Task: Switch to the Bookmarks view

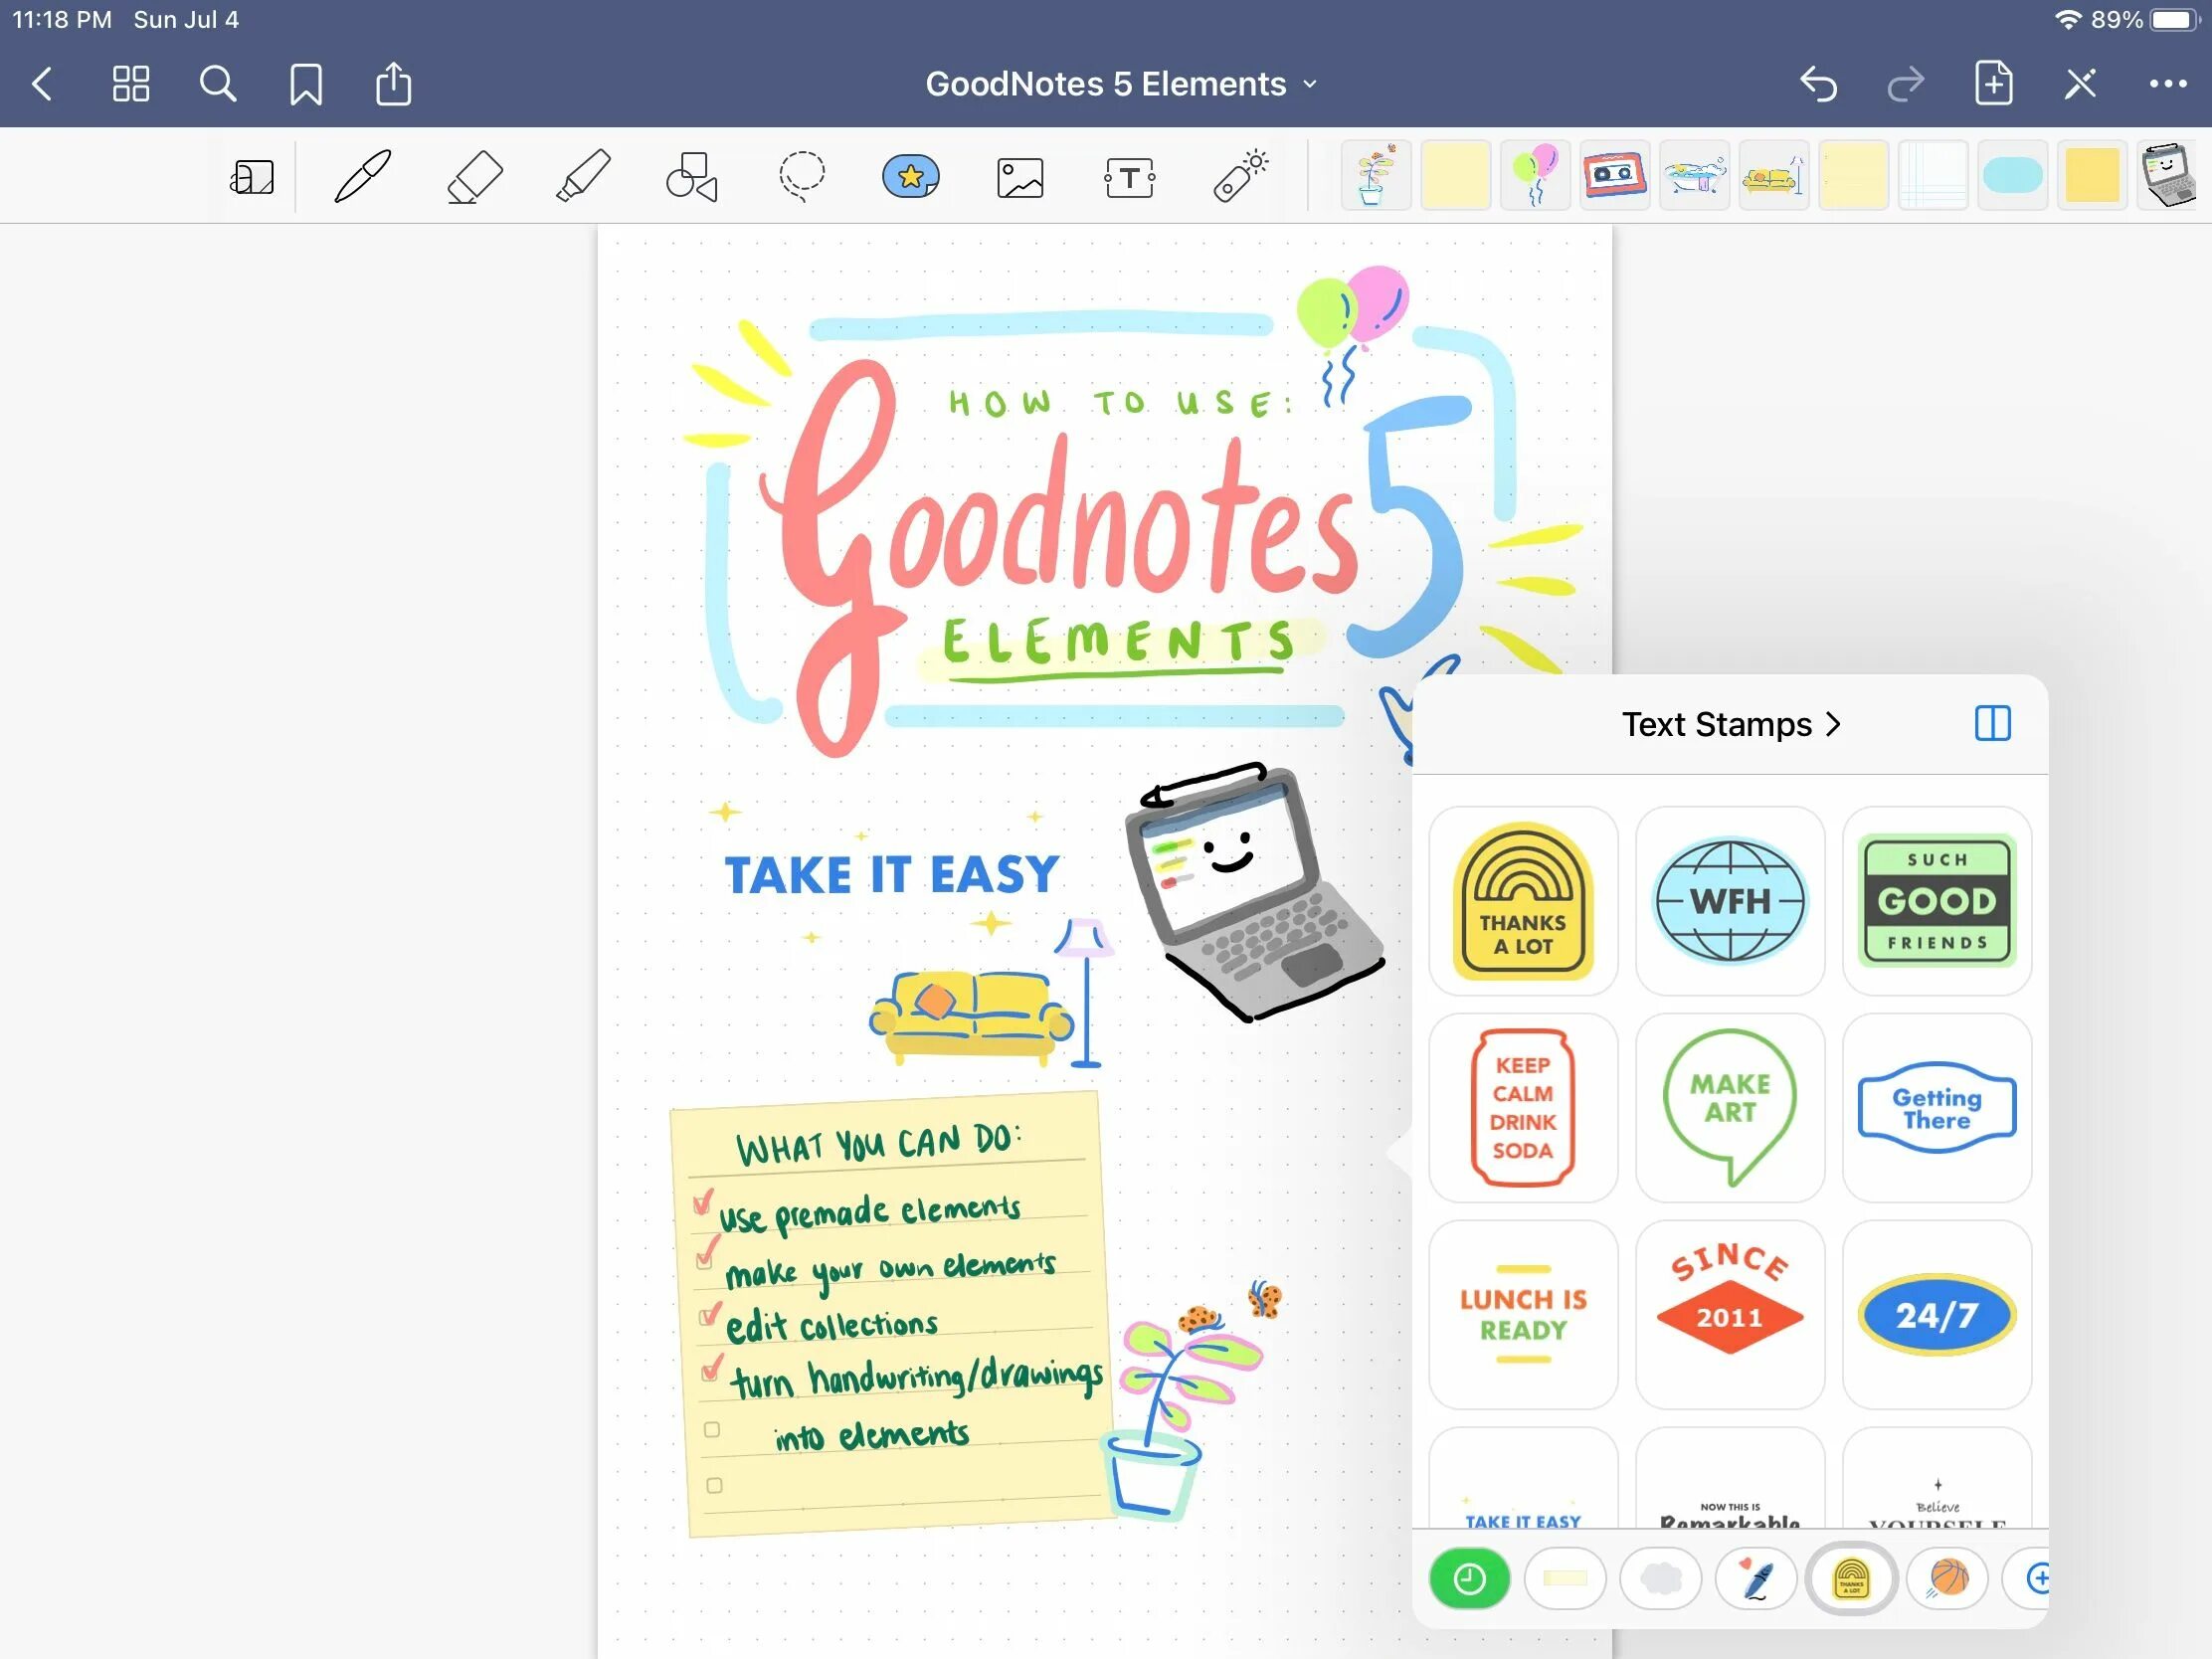Action: [x=304, y=82]
